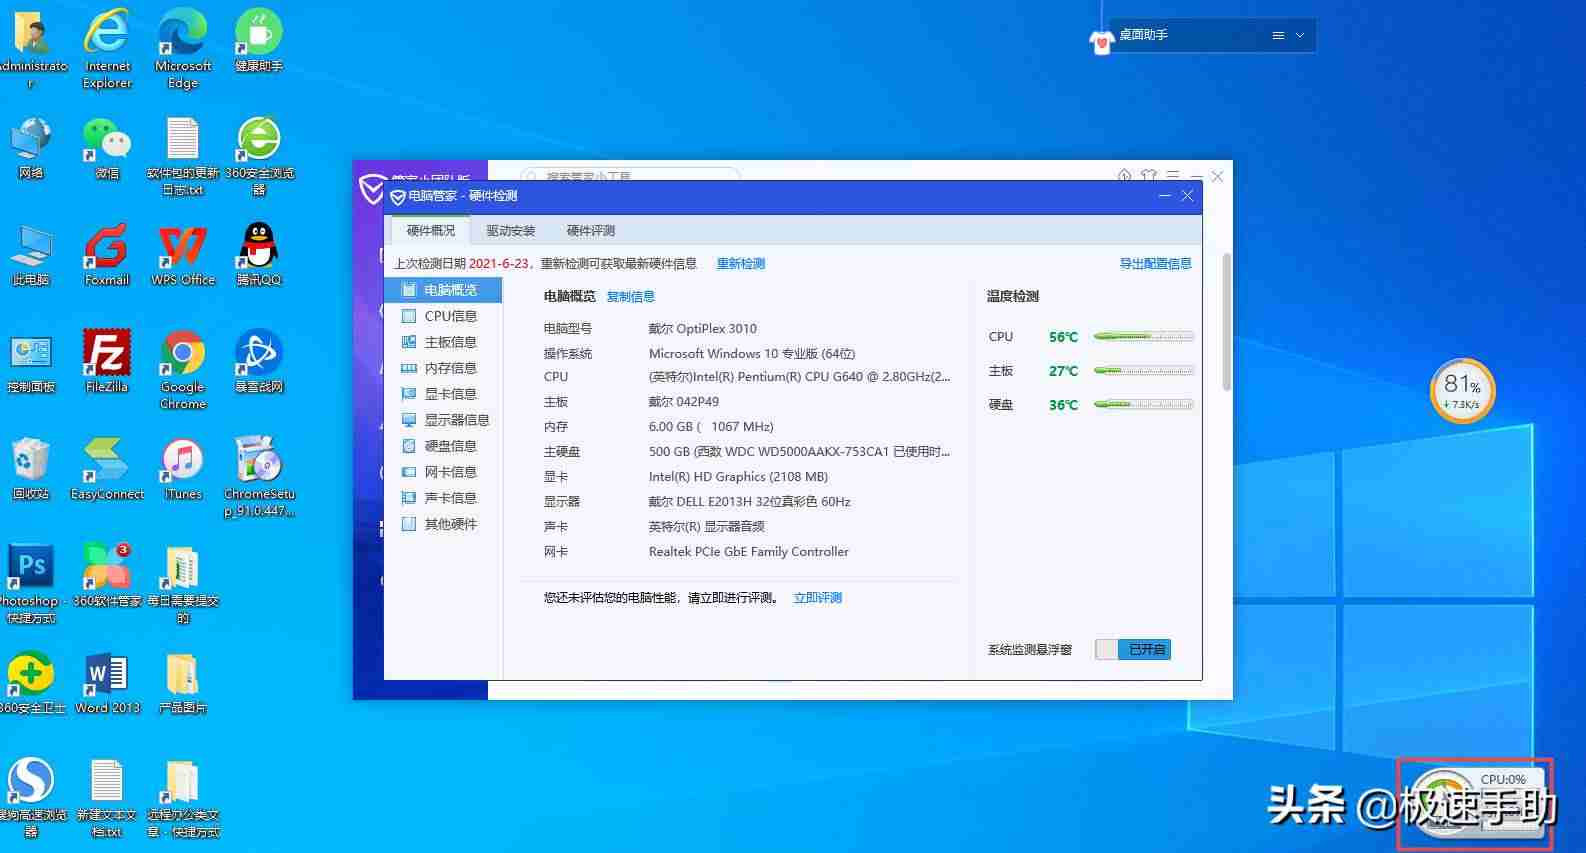Open Foxmail desktop shortcut
Image resolution: width=1586 pixels, height=853 pixels.
click(x=107, y=256)
